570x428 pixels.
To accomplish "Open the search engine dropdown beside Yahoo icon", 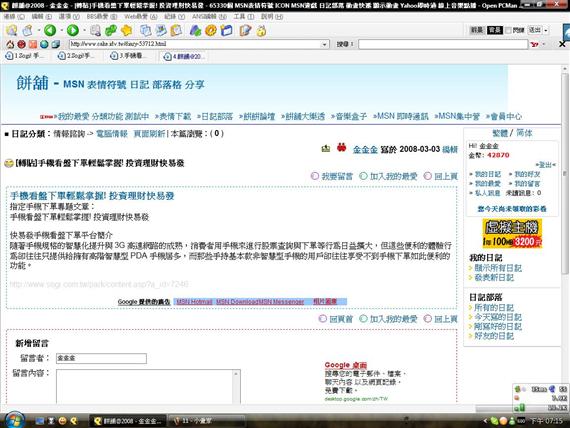I will coord(544,44).
